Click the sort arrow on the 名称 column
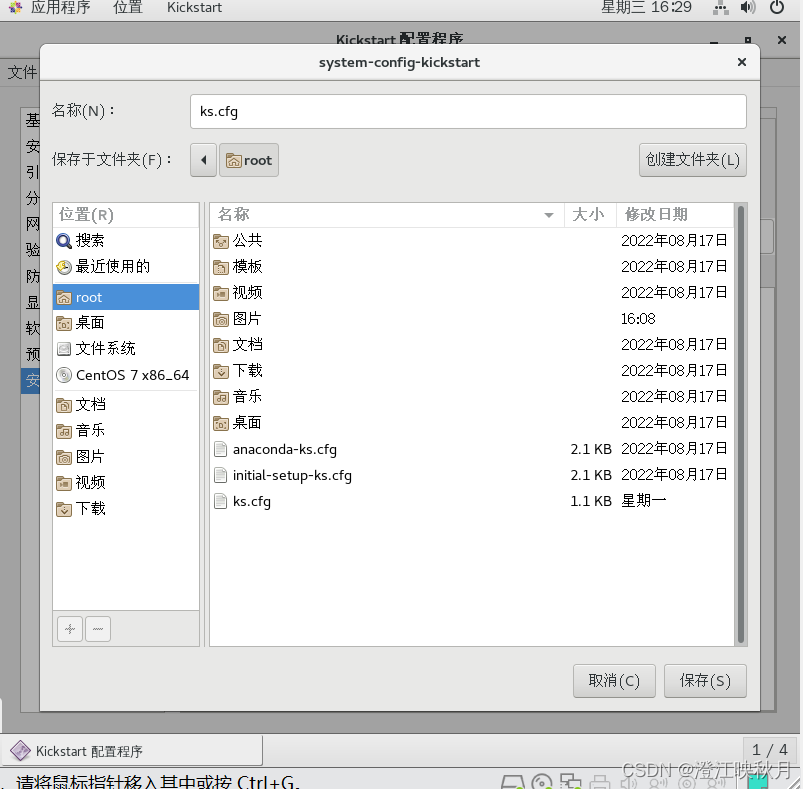805x789 pixels. coord(548,215)
